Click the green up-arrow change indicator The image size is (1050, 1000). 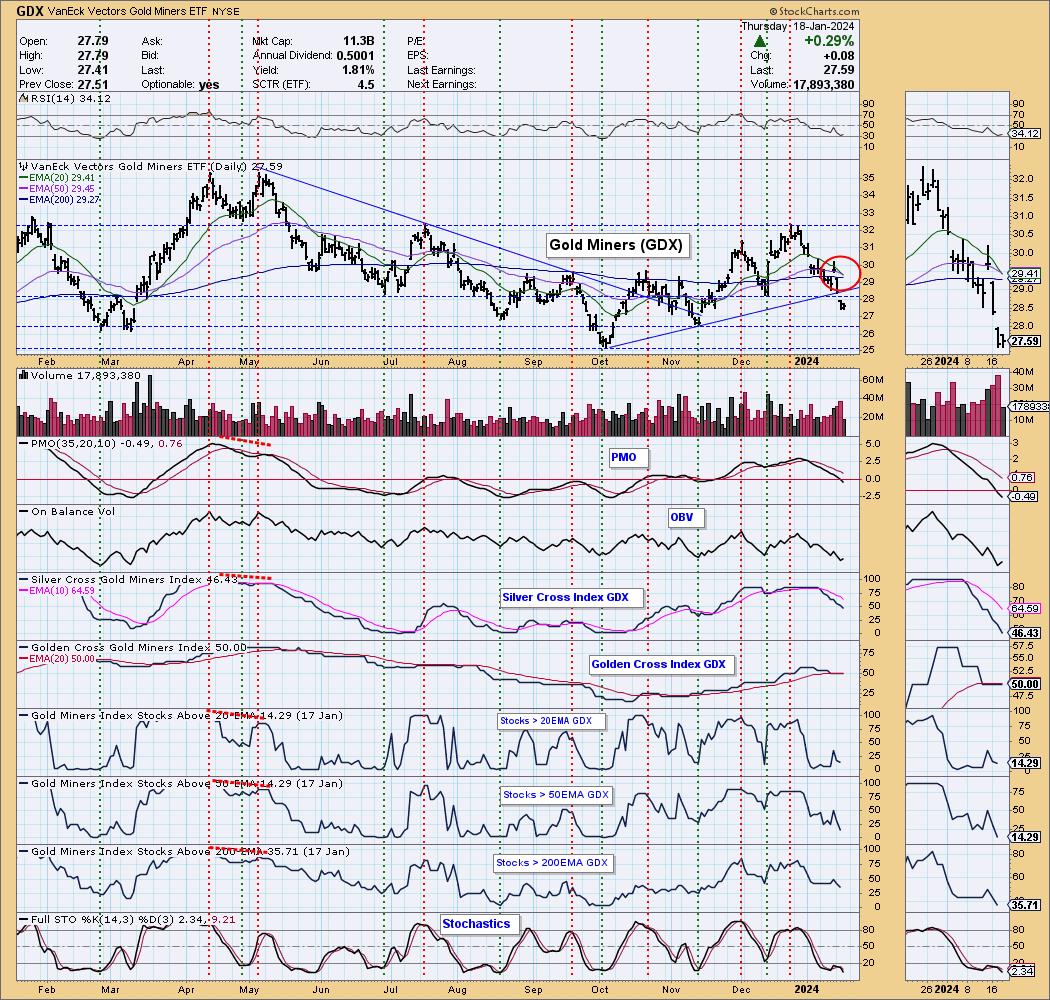760,41
